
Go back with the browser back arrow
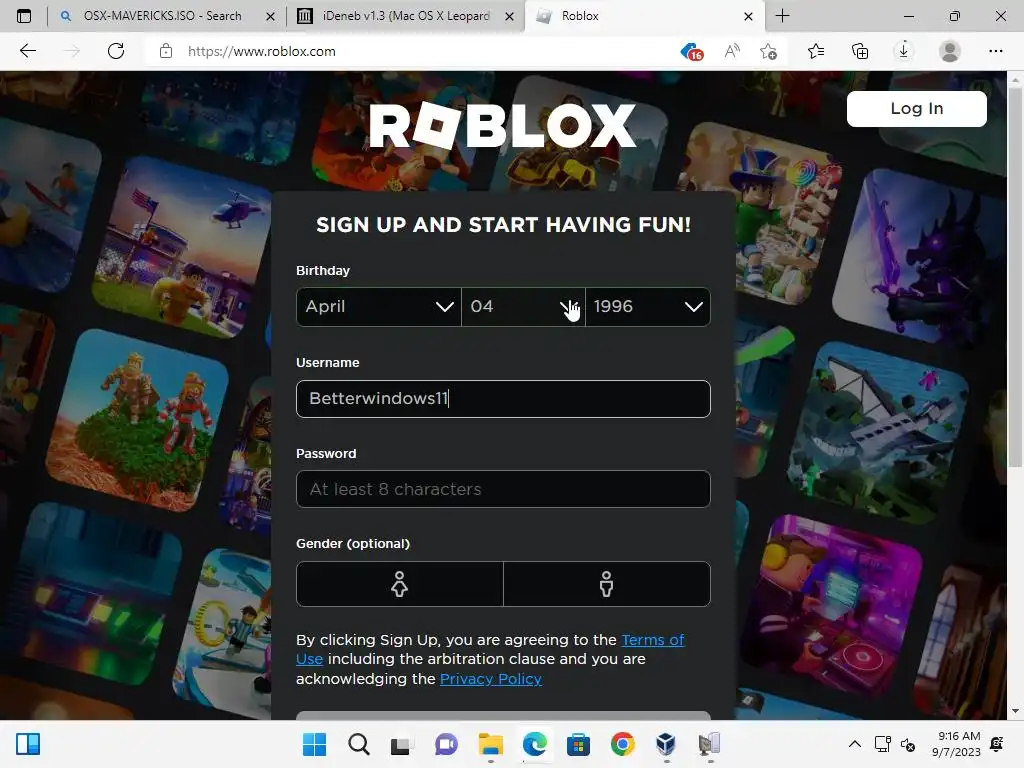28,51
